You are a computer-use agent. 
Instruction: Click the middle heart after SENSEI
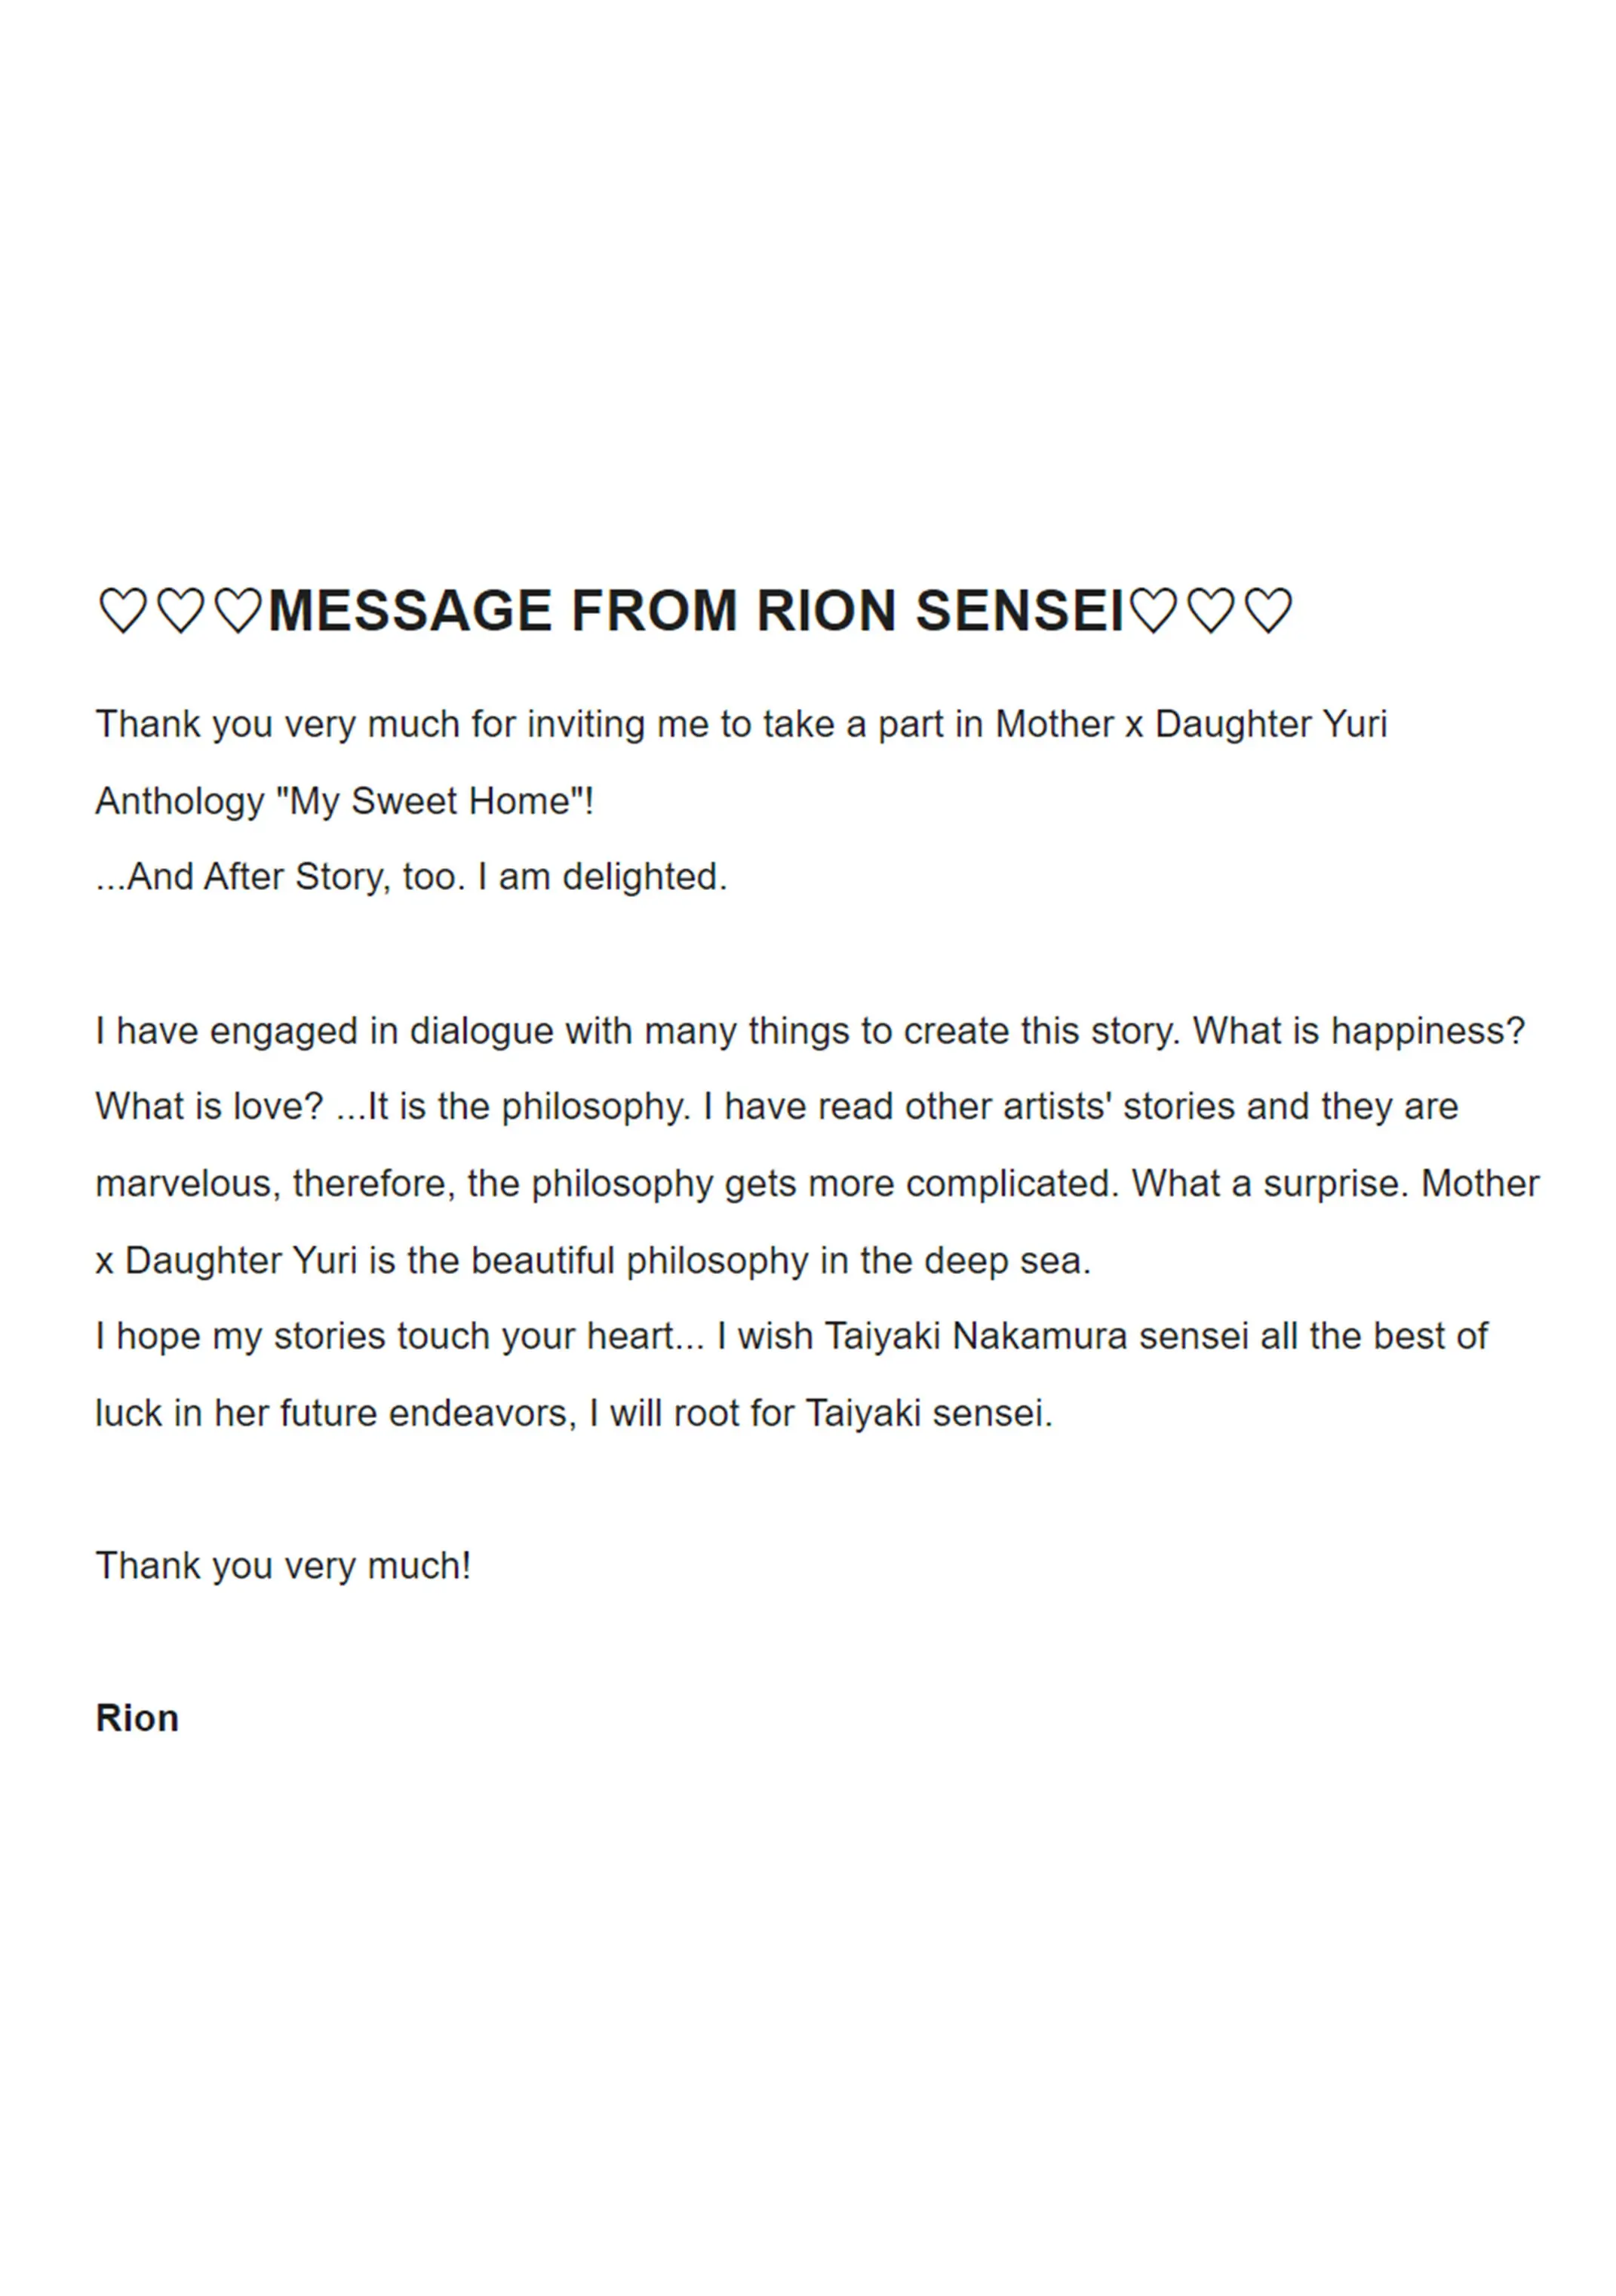pyautogui.click(x=1211, y=611)
